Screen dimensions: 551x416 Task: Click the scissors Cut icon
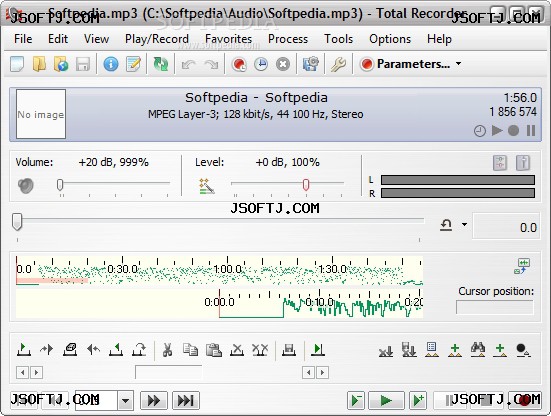tap(167, 350)
